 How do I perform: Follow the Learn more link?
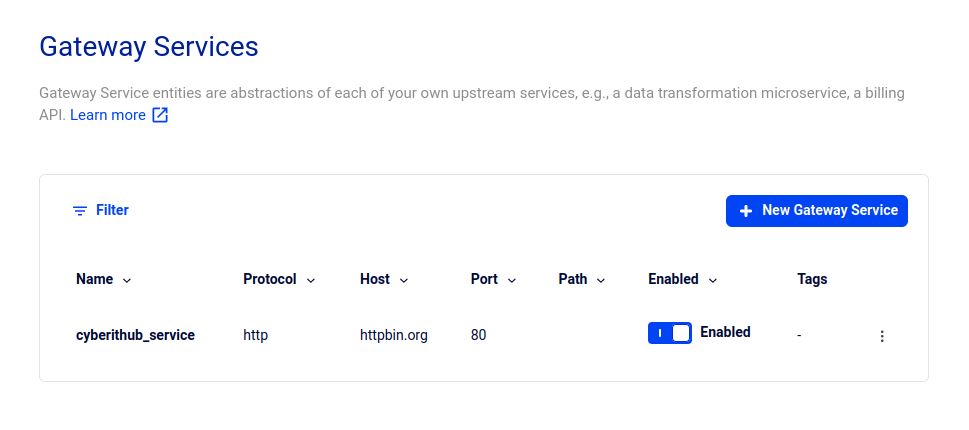pyautogui.click(x=108, y=115)
